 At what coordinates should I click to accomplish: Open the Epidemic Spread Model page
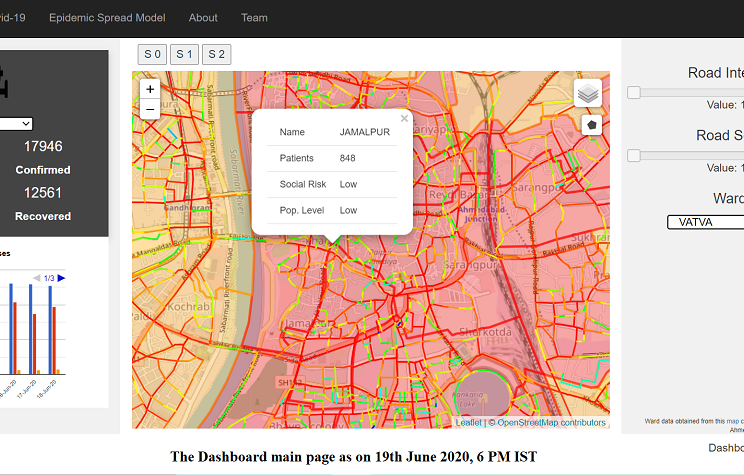(107, 18)
